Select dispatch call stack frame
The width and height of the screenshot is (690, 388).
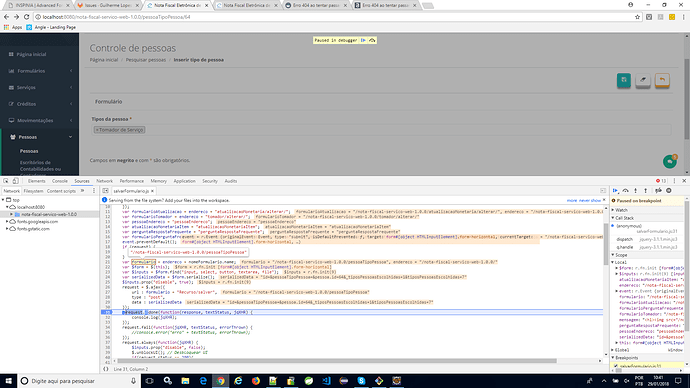pos(648,239)
